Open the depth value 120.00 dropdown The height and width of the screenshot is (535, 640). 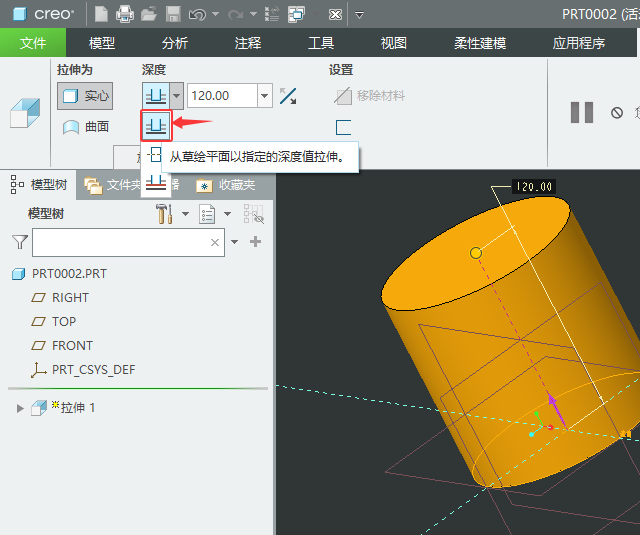pyautogui.click(x=265, y=96)
